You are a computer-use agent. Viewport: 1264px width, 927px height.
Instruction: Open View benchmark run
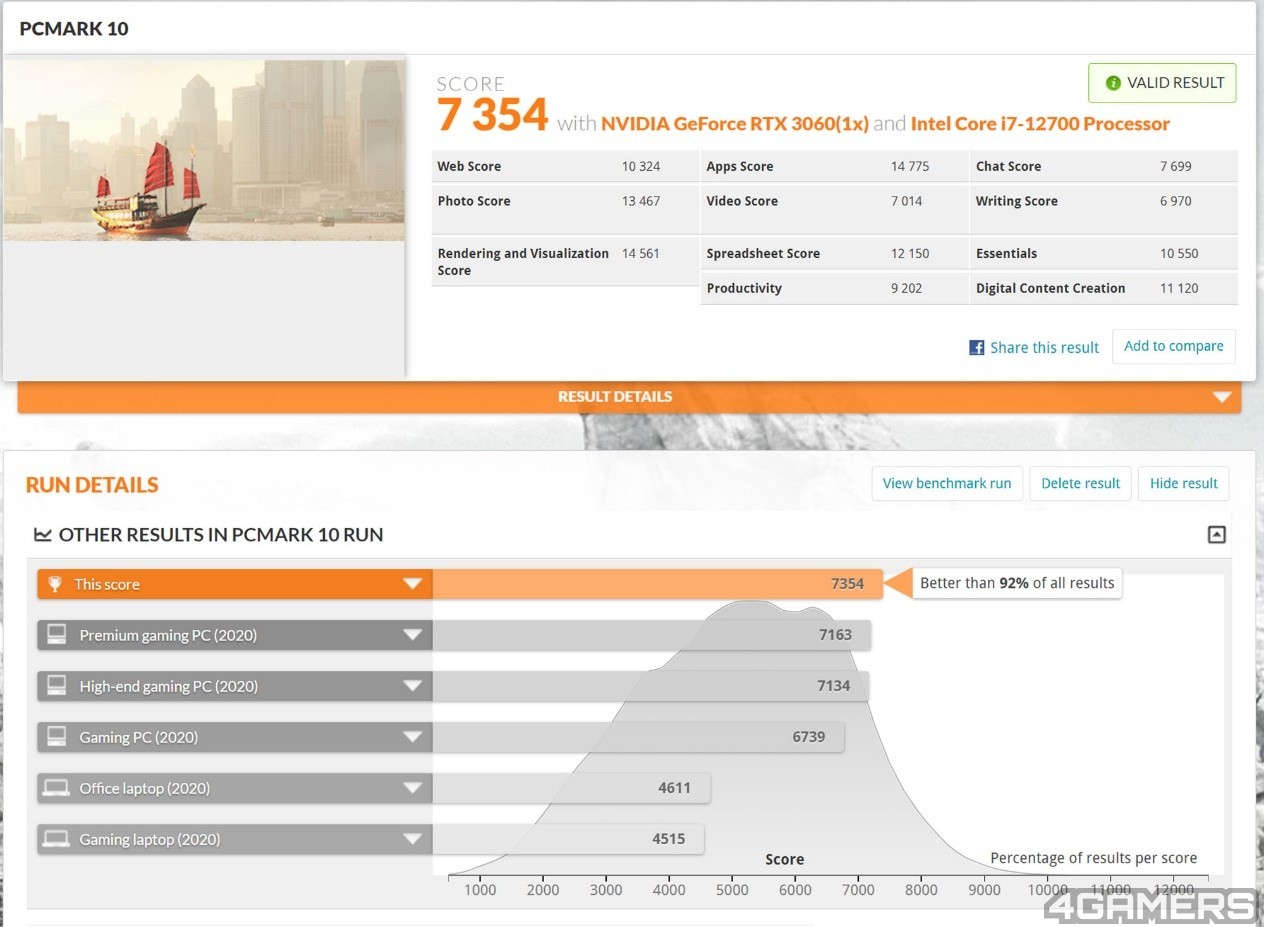pos(947,483)
